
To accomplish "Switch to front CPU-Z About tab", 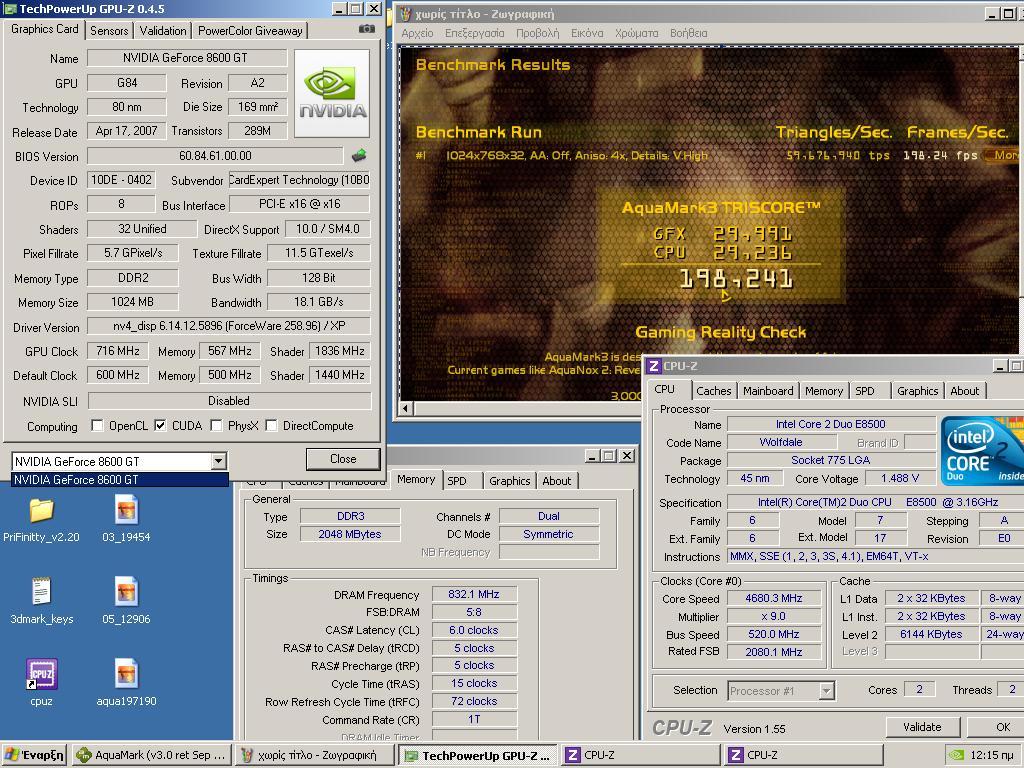I will coord(965,391).
